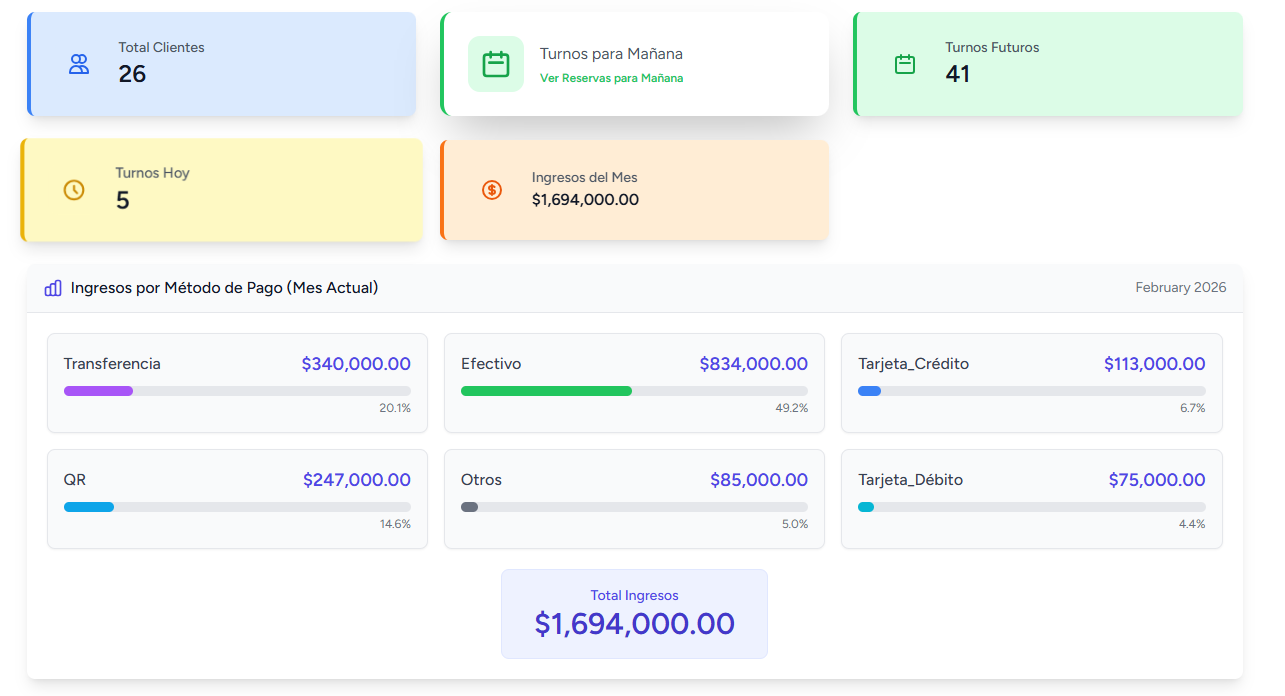Select the Tarjeta_Débito payment amount
This screenshot has height=696, width=1285.
pyautogui.click(x=1156, y=480)
